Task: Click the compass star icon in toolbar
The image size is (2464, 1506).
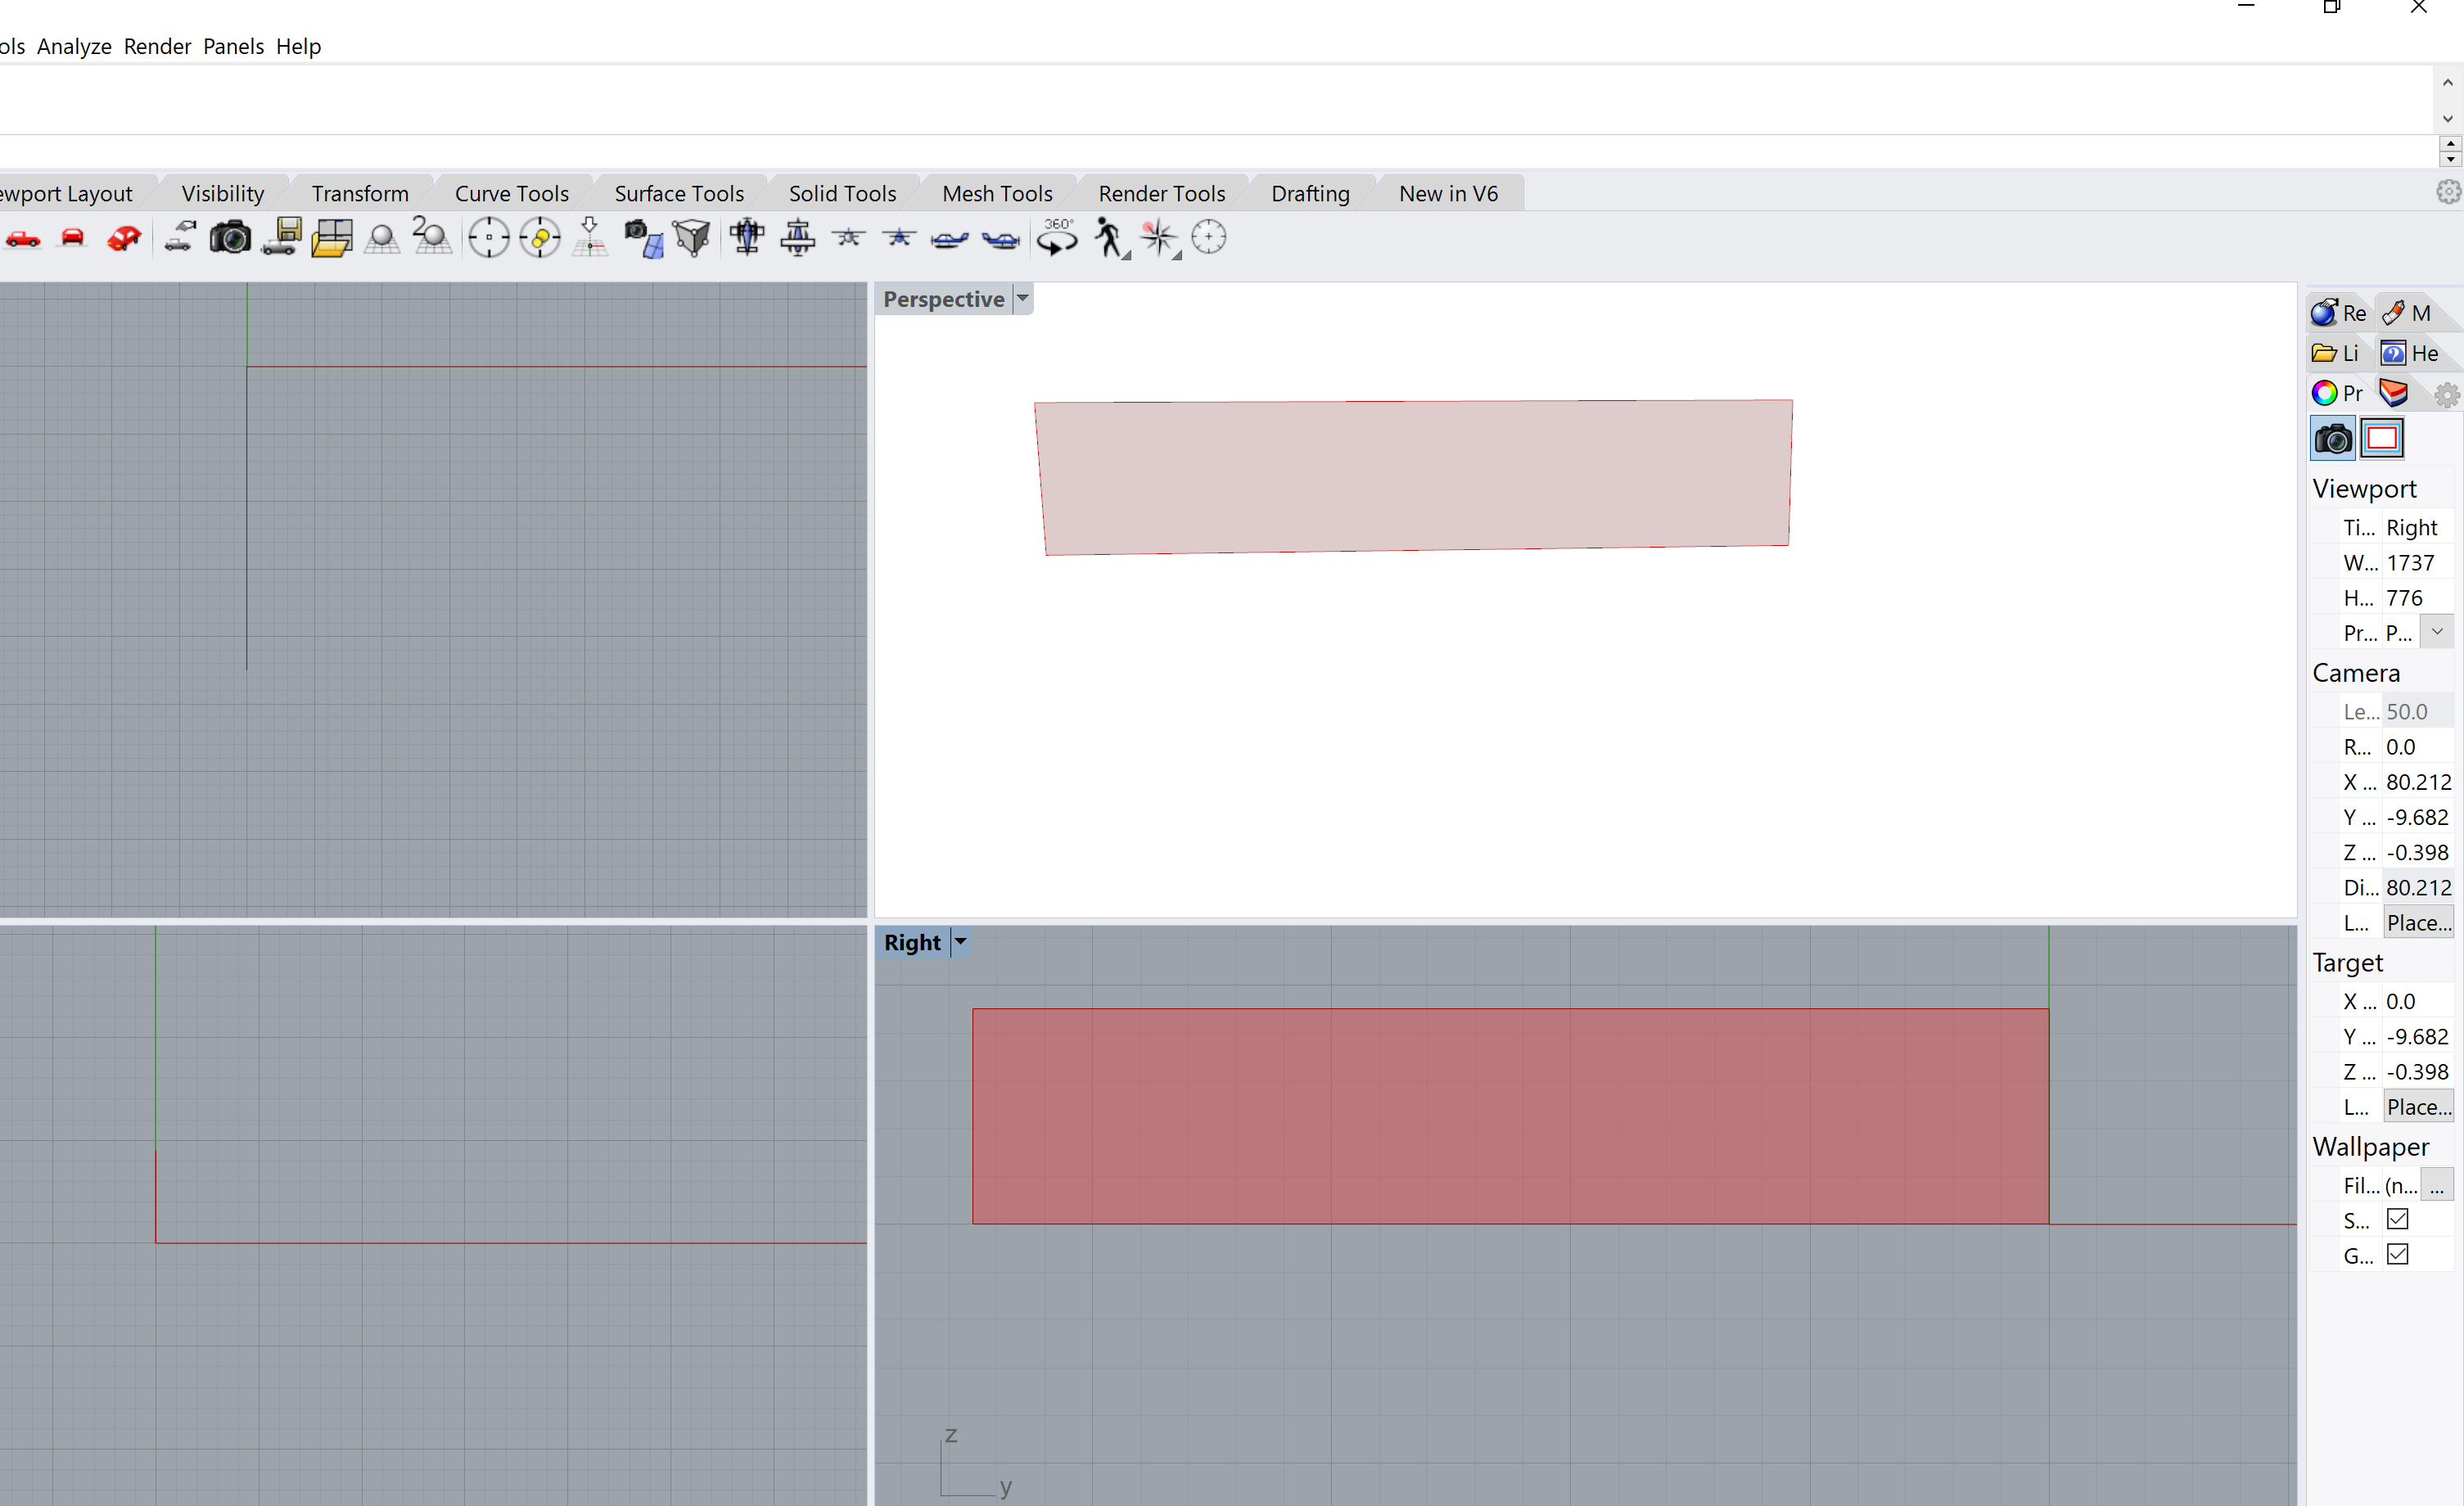Action: tap(1160, 238)
